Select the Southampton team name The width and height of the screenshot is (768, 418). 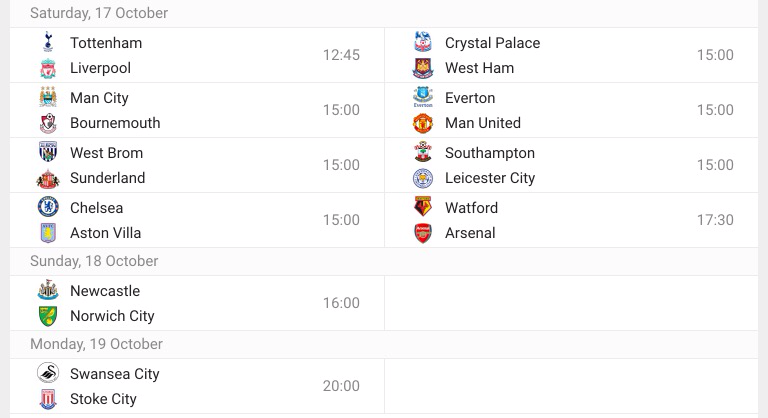(x=490, y=153)
